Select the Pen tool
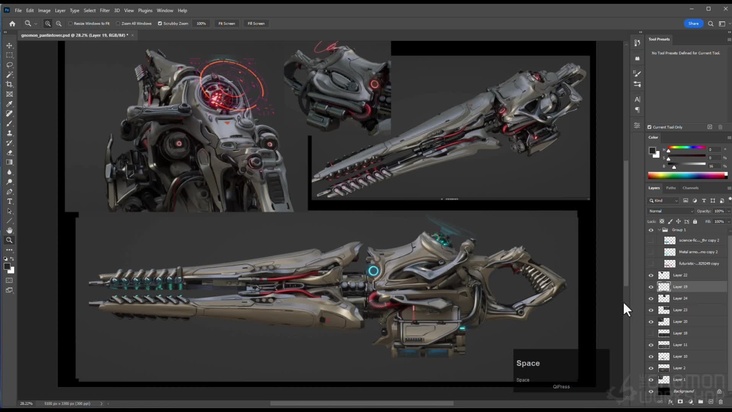The width and height of the screenshot is (732, 412). pyautogui.click(x=9, y=192)
